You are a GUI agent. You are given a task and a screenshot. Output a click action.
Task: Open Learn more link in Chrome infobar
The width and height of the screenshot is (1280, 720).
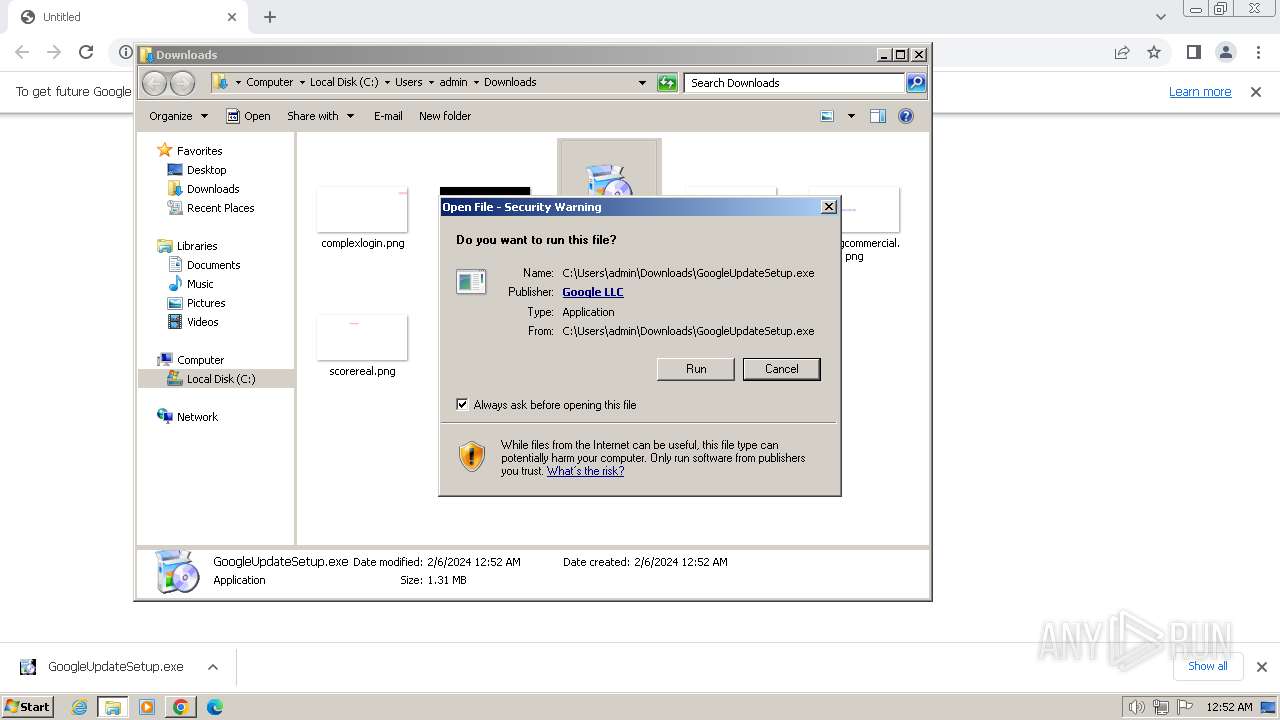[1200, 91]
